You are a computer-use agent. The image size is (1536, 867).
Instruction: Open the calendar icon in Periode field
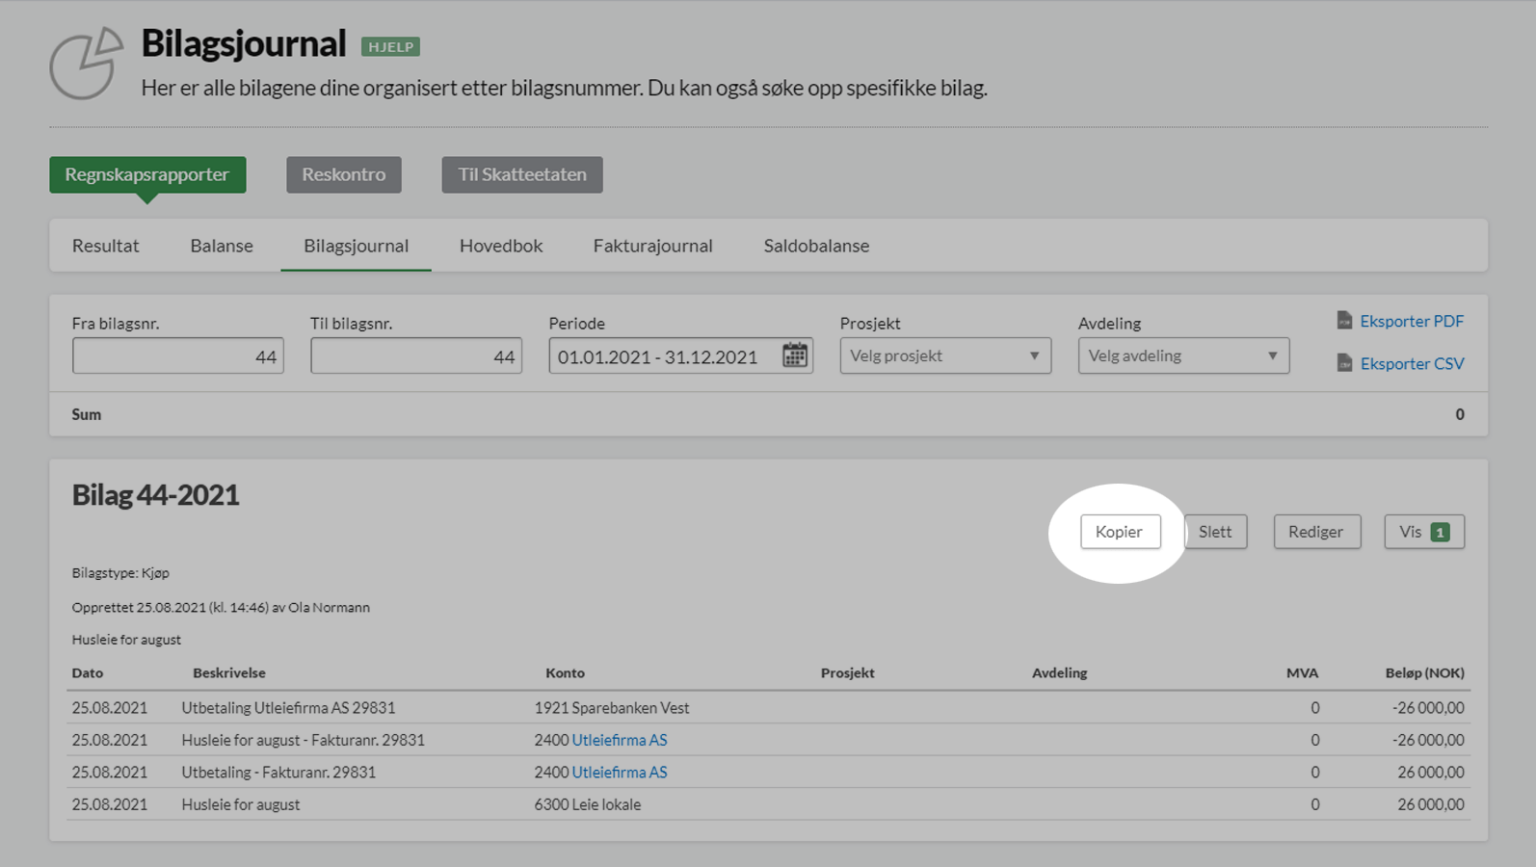[795, 355]
